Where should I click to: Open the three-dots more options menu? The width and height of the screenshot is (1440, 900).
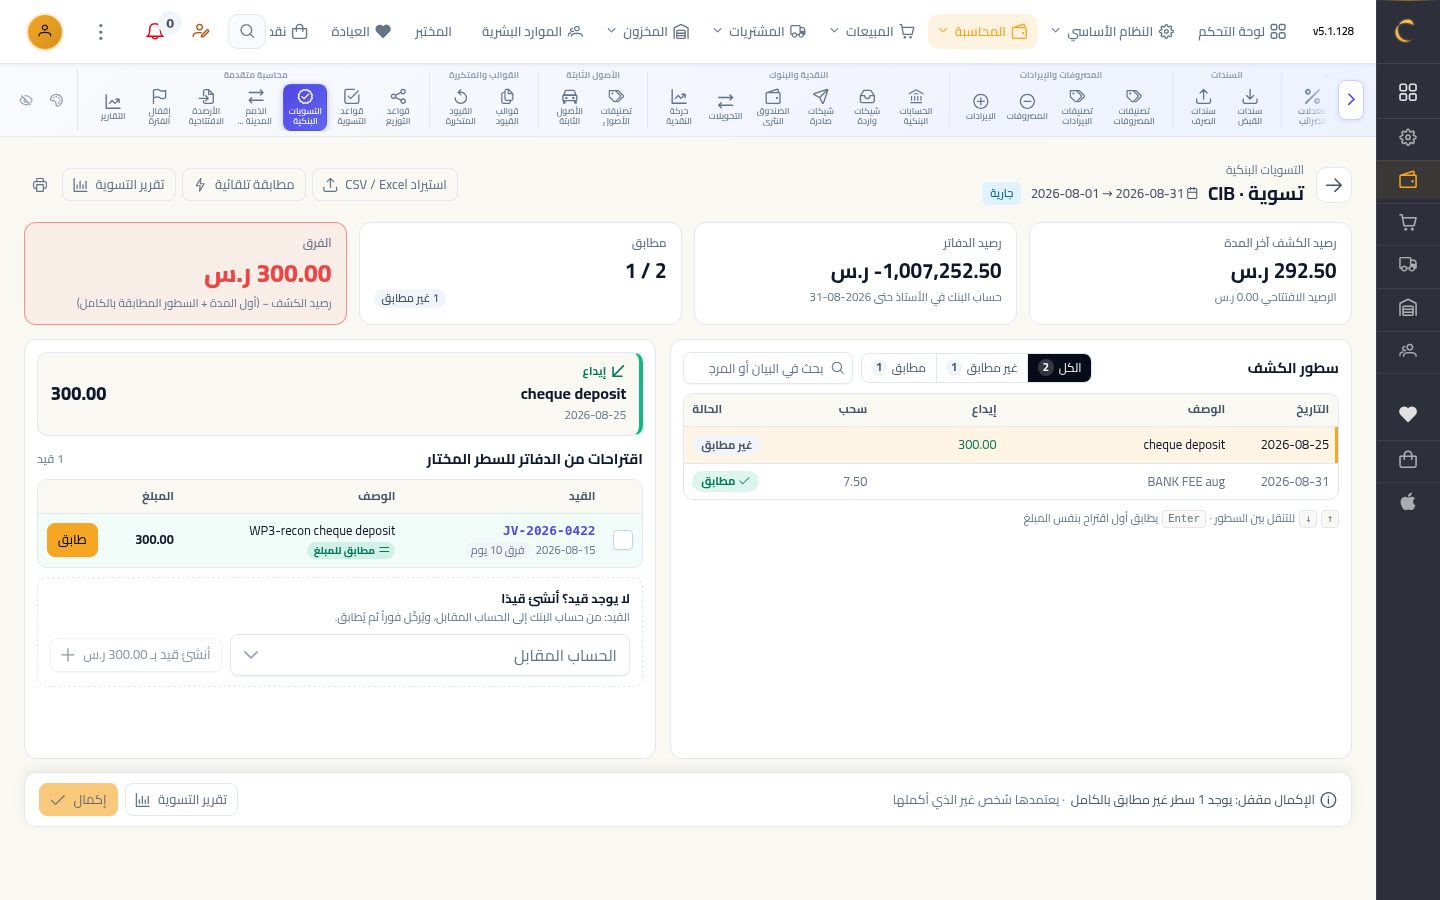100,32
